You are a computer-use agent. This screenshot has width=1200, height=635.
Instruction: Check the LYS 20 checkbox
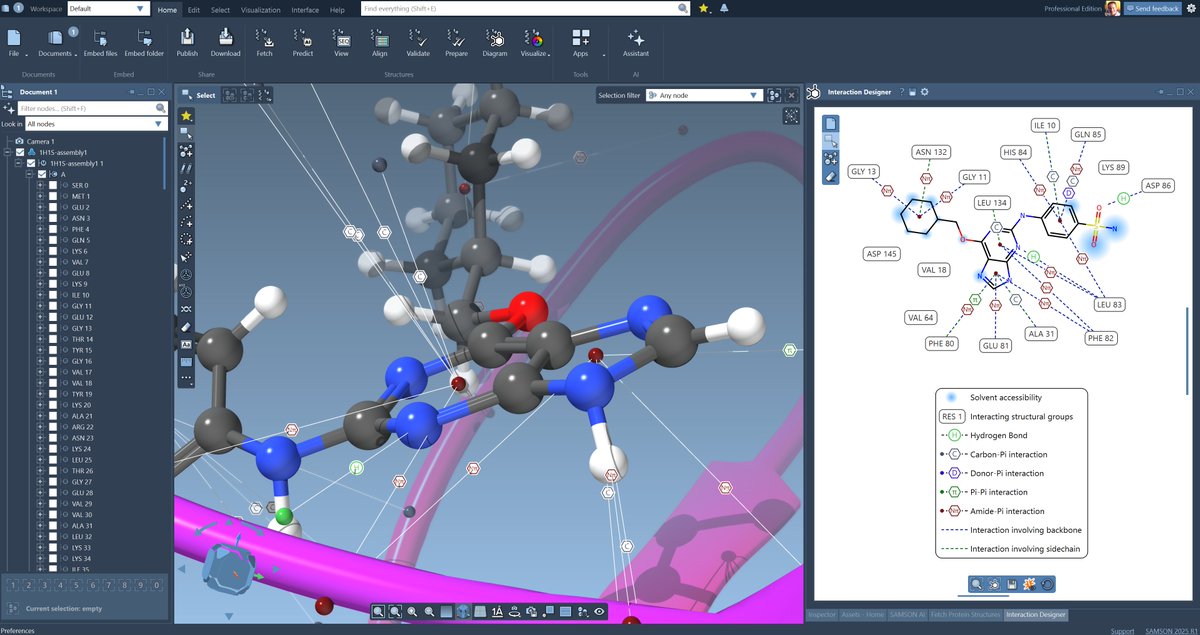coord(53,405)
